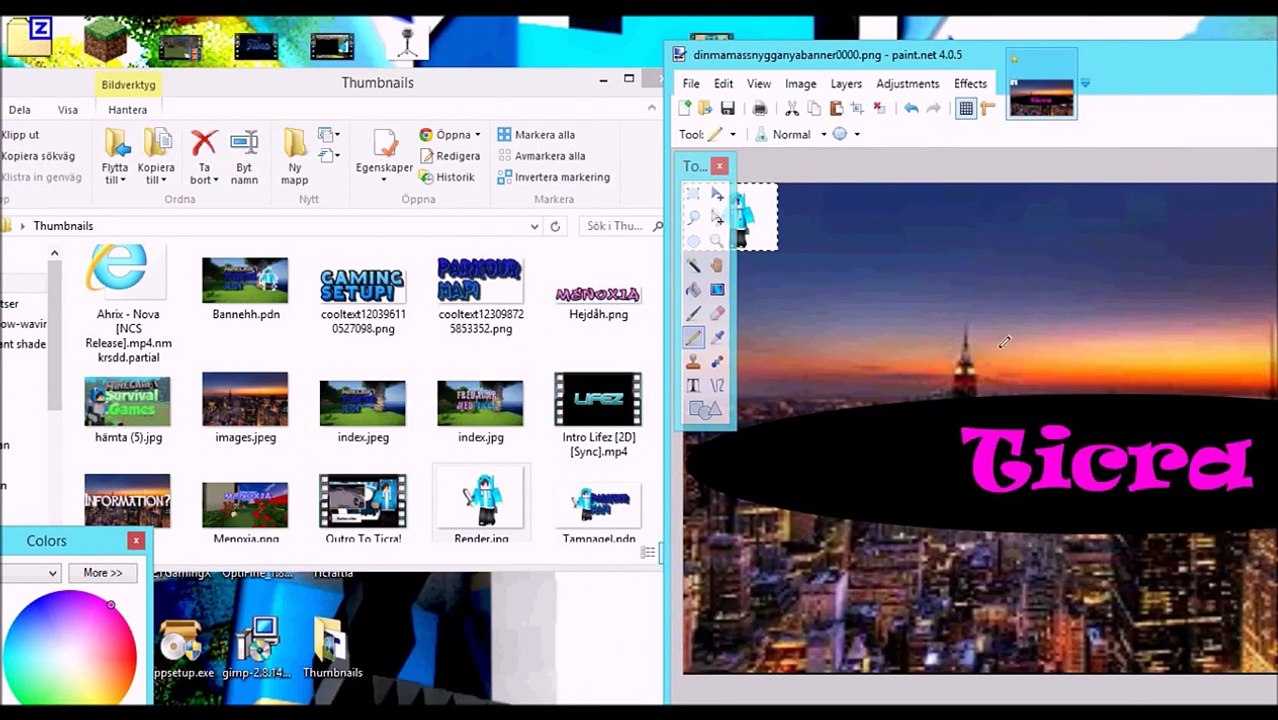This screenshot has width=1278, height=720.
Task: Choose the Shapes tool
Action: pyautogui.click(x=704, y=409)
